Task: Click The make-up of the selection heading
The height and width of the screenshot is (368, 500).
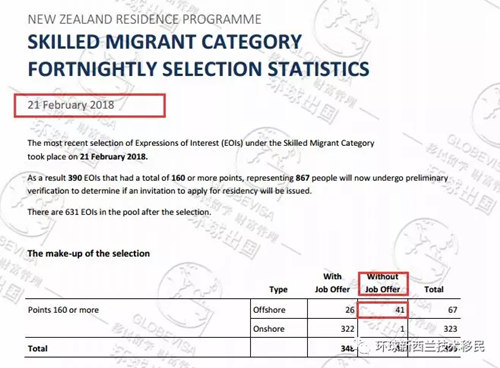Action: (x=89, y=254)
